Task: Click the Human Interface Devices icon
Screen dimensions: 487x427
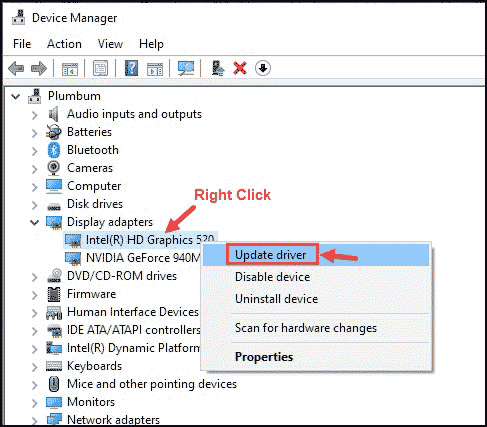Action: 54,313
